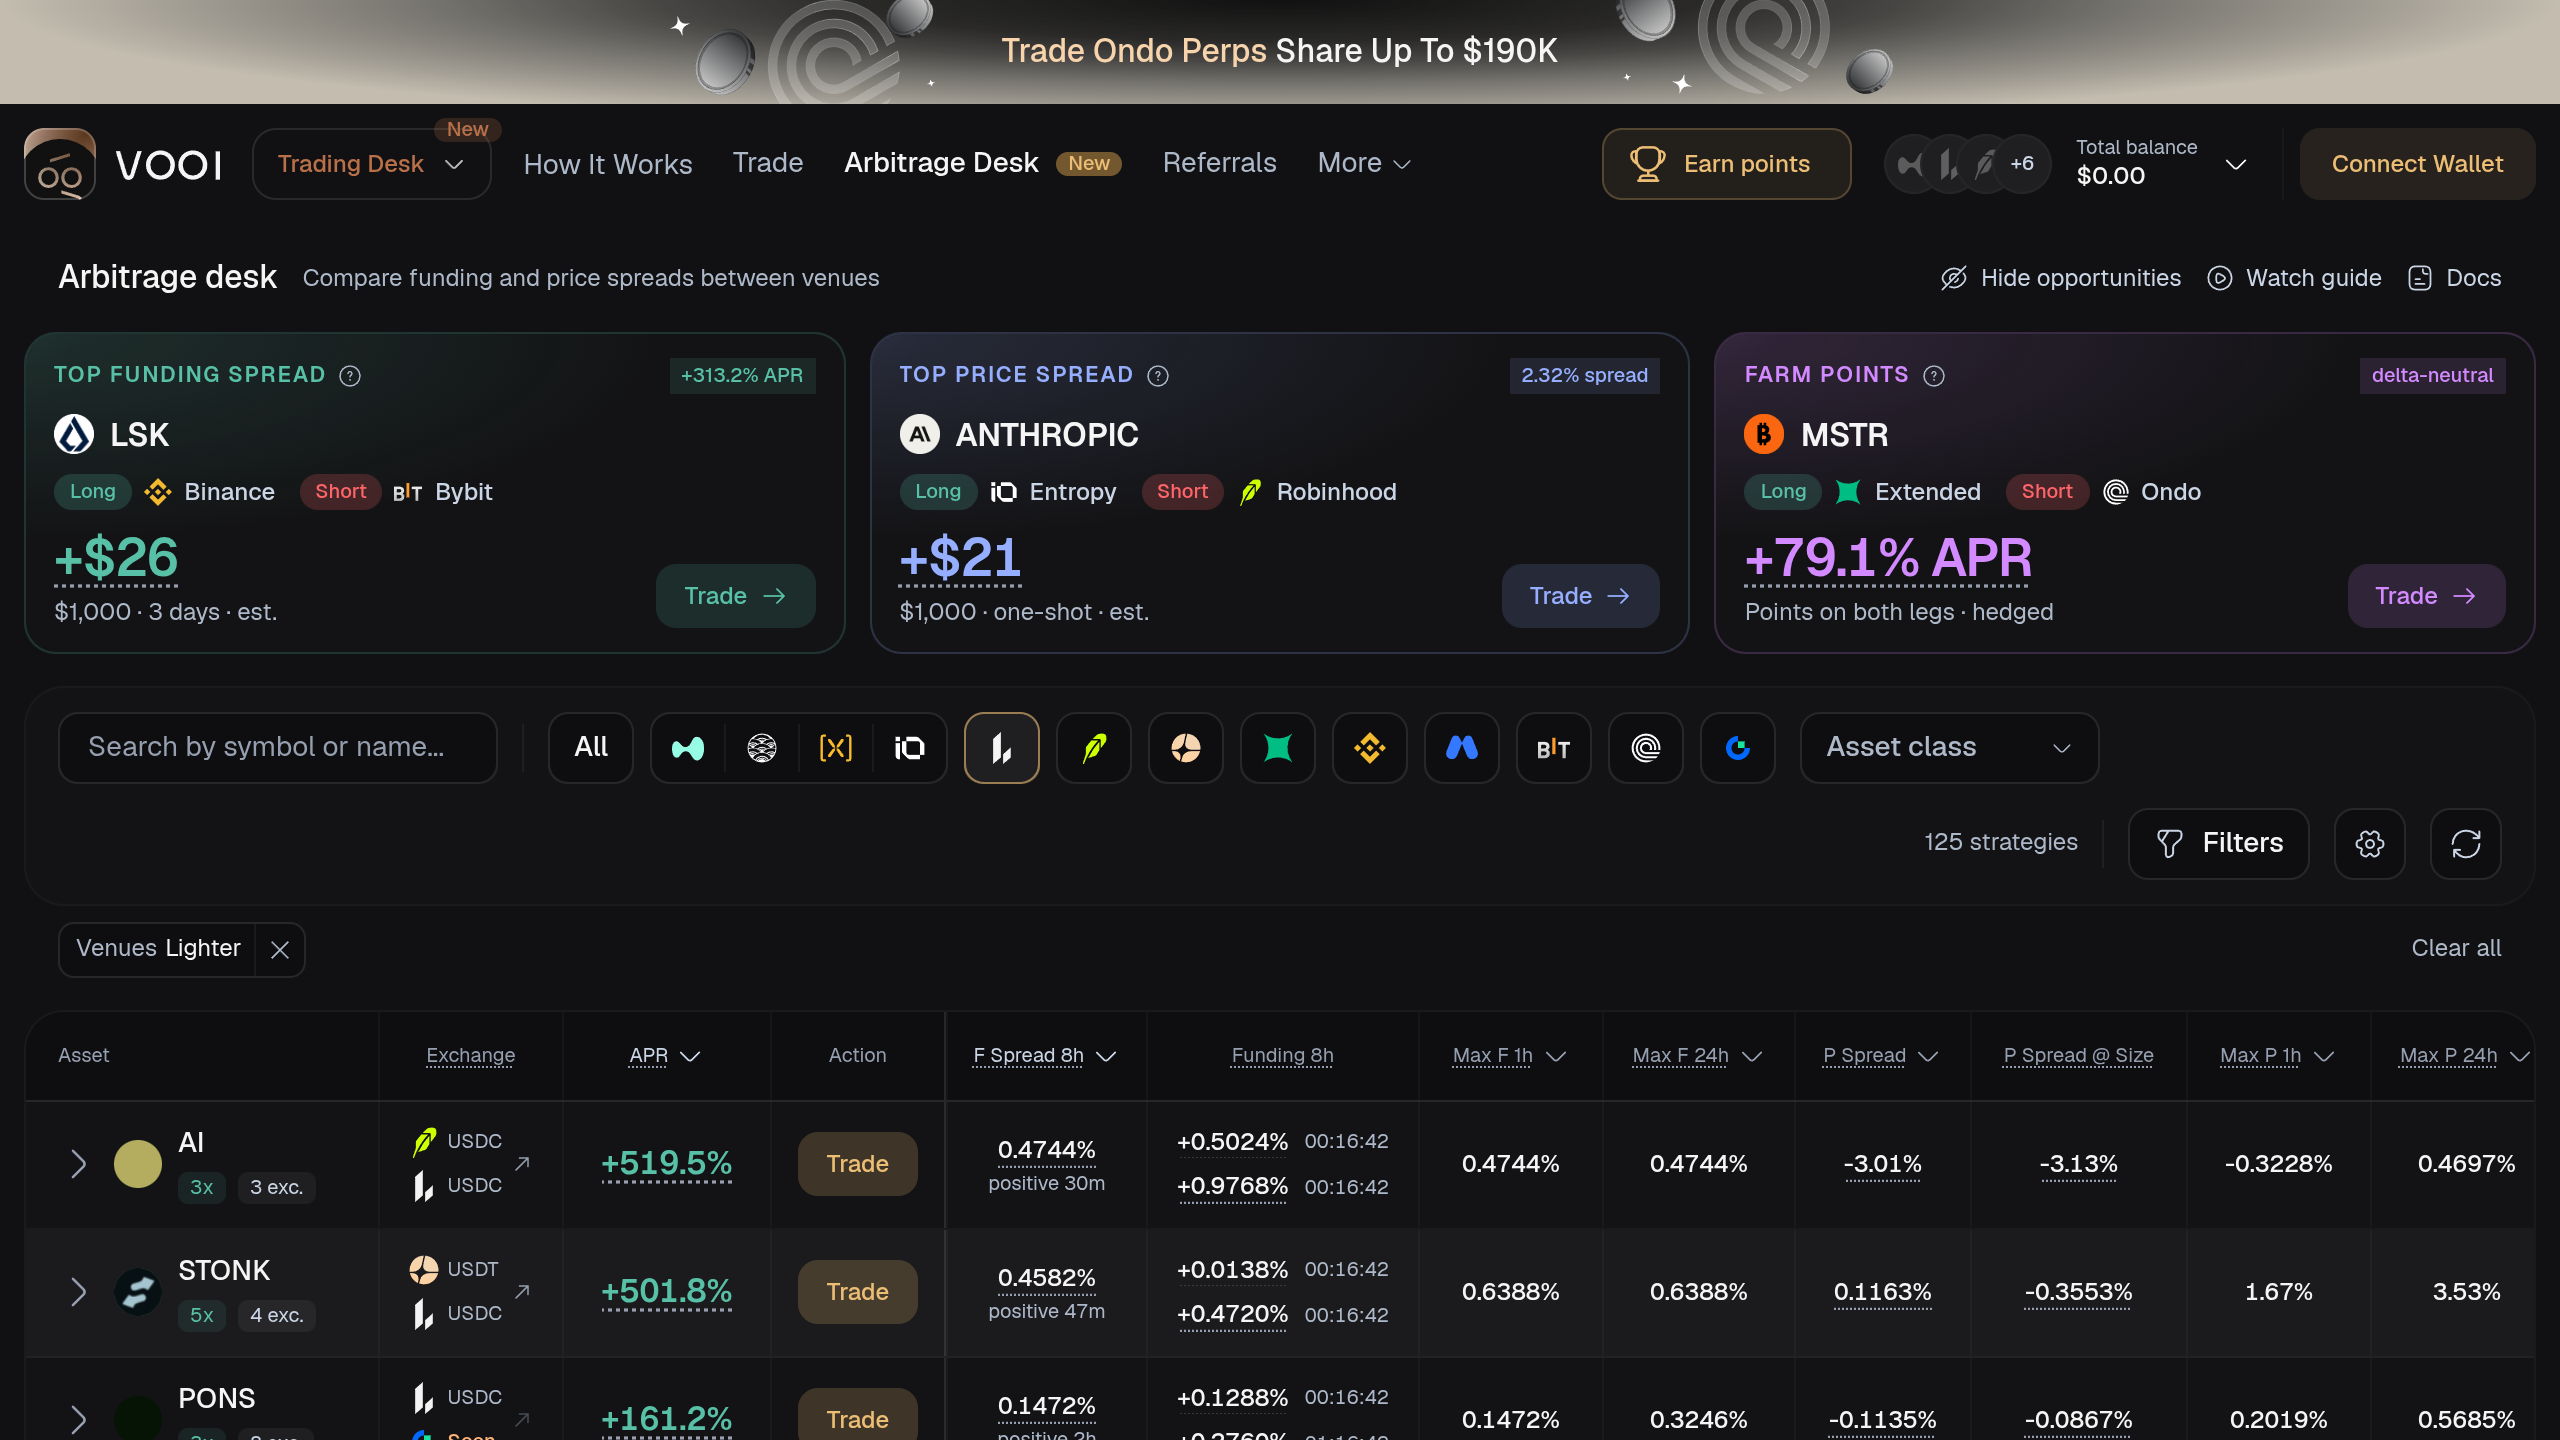Select the blue C-shaped venue icon
The height and width of the screenshot is (1440, 2560).
(x=1738, y=748)
